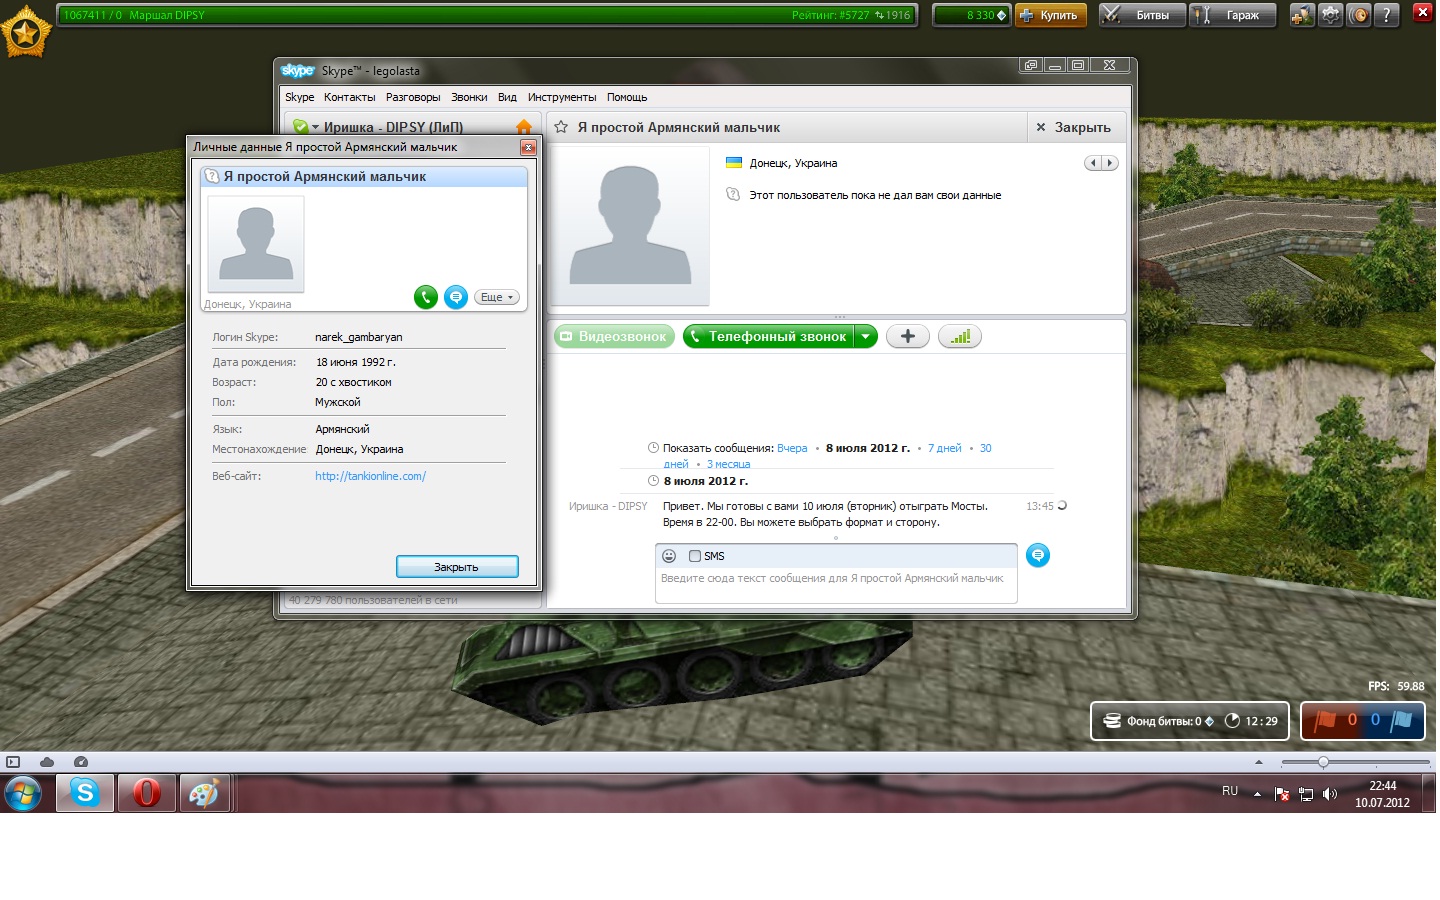Click the Paint taskbar icon
Screen dimensions: 1440x900
tap(204, 793)
